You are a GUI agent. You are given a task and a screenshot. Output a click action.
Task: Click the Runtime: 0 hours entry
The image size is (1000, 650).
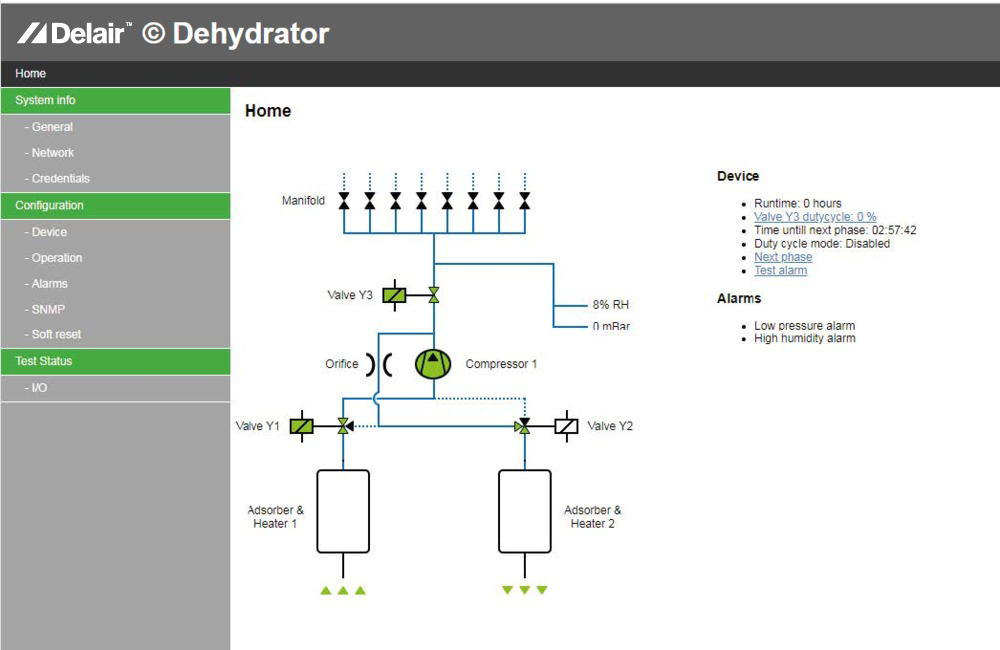click(x=798, y=203)
